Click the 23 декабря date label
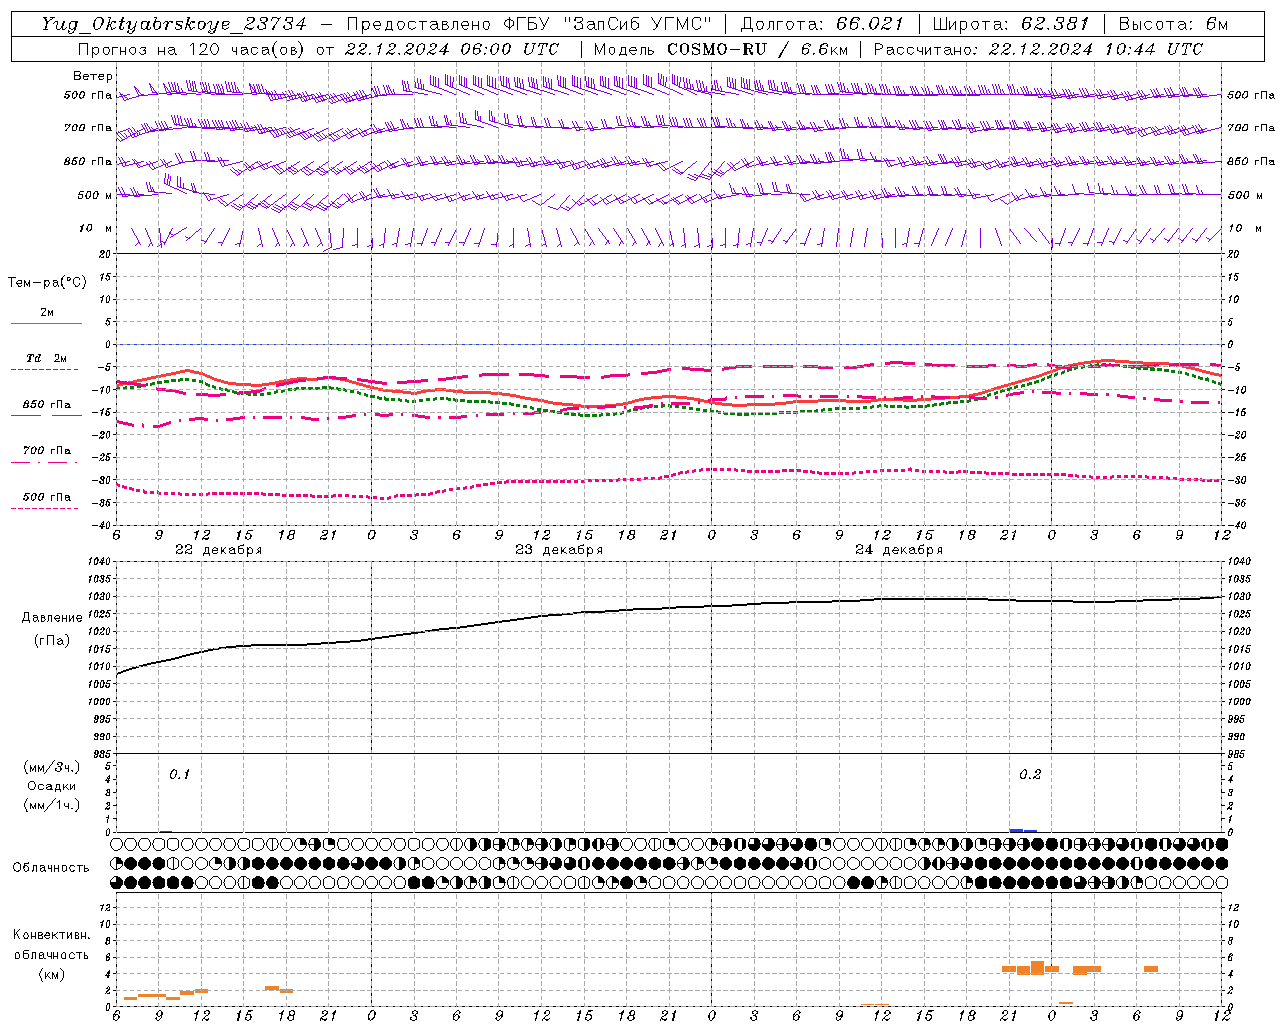Image resolution: width=1280 pixels, height=1024 pixels. (x=559, y=550)
